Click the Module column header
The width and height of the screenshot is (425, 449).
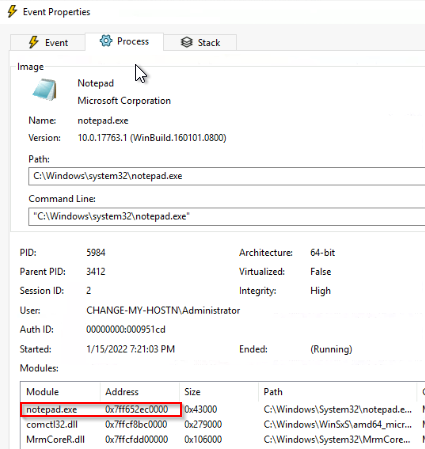click(60, 392)
